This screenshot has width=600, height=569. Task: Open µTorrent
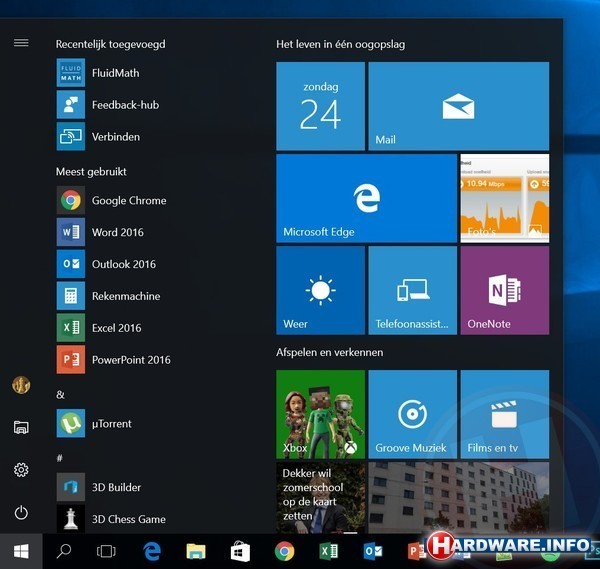[x=153, y=423]
